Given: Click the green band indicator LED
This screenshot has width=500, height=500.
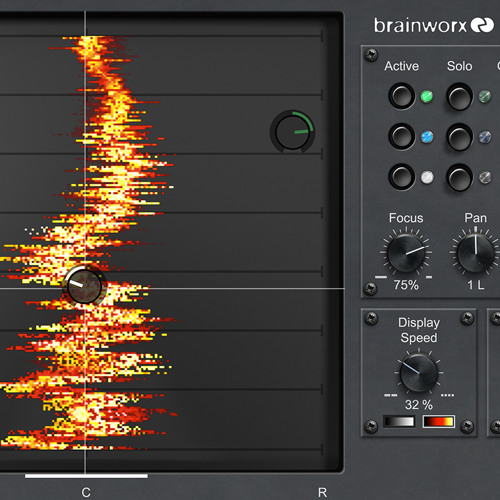Looking at the screenshot, I should [x=427, y=96].
